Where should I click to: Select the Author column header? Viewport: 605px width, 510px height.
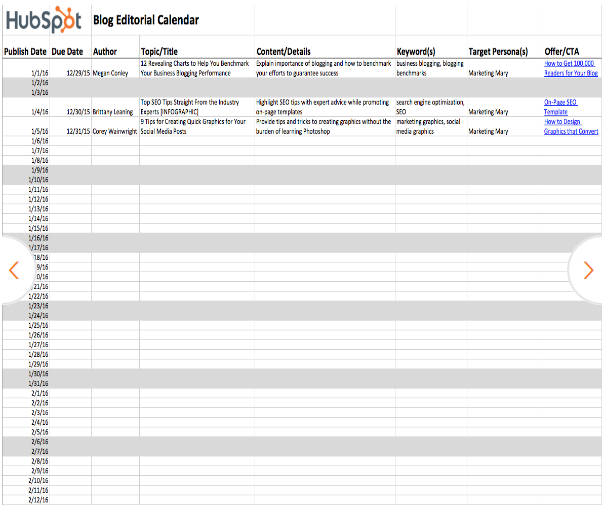(105, 51)
